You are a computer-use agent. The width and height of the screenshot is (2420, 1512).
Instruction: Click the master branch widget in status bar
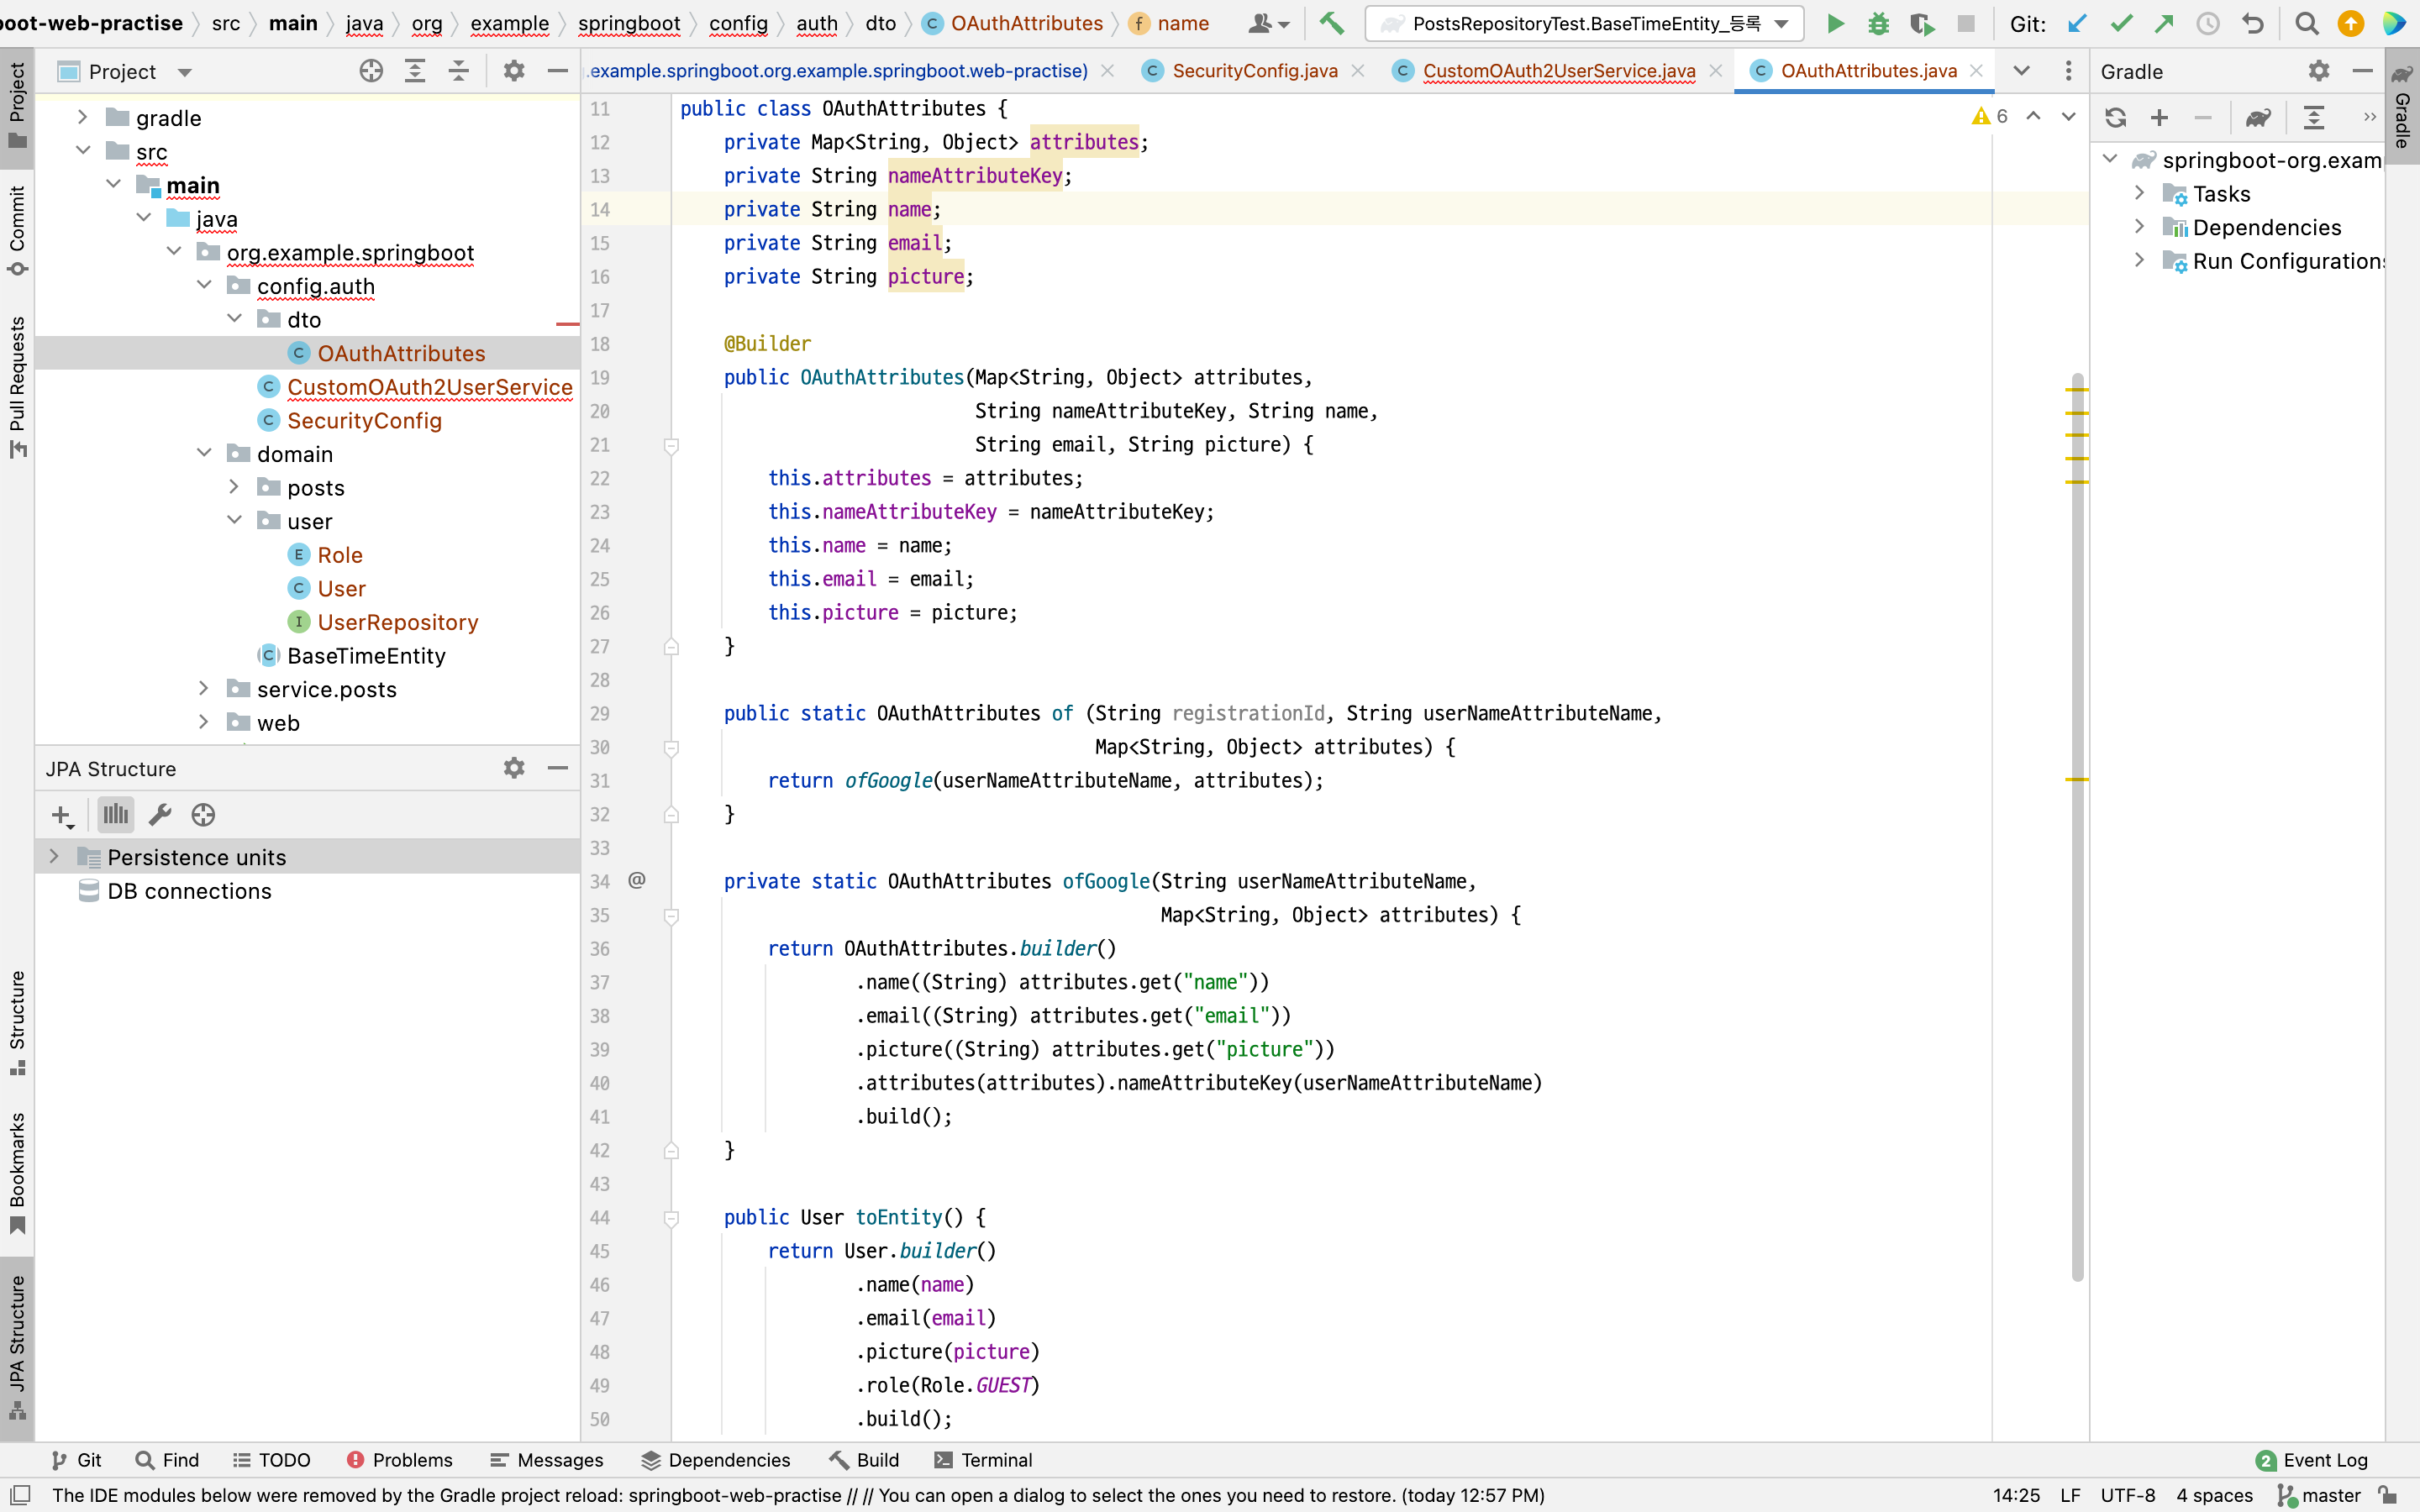pos(2320,1495)
